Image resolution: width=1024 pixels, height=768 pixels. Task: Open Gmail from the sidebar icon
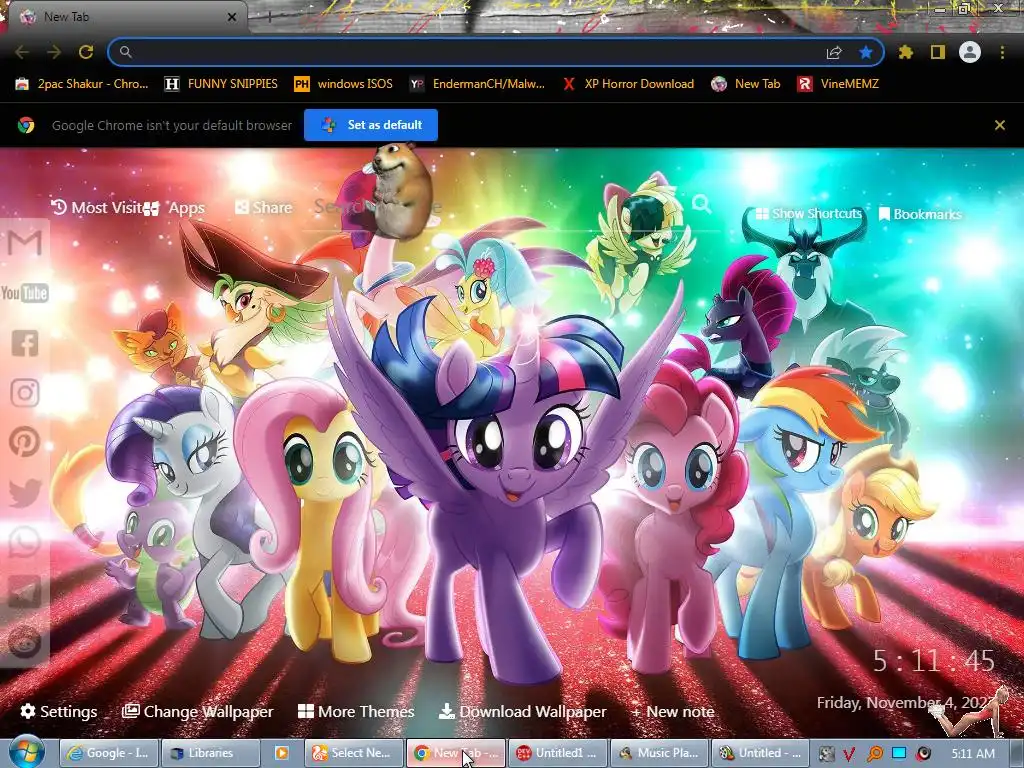[x=25, y=242]
